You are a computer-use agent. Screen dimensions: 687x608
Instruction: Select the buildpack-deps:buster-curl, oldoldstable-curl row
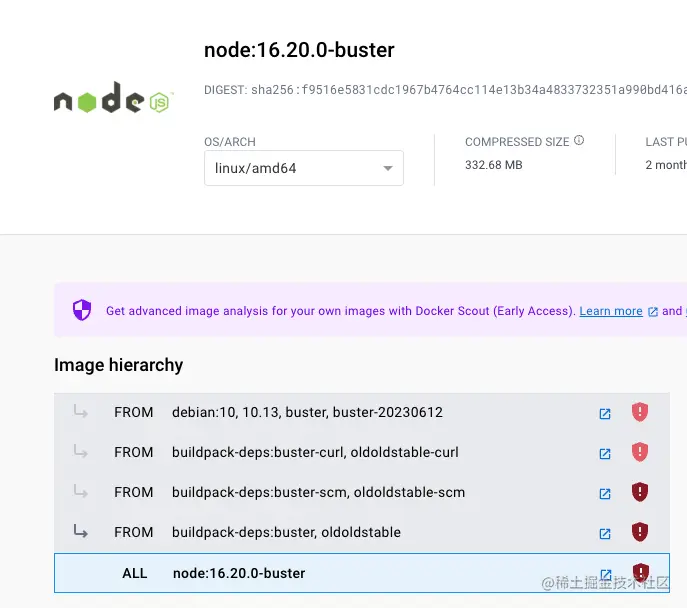[x=362, y=452]
